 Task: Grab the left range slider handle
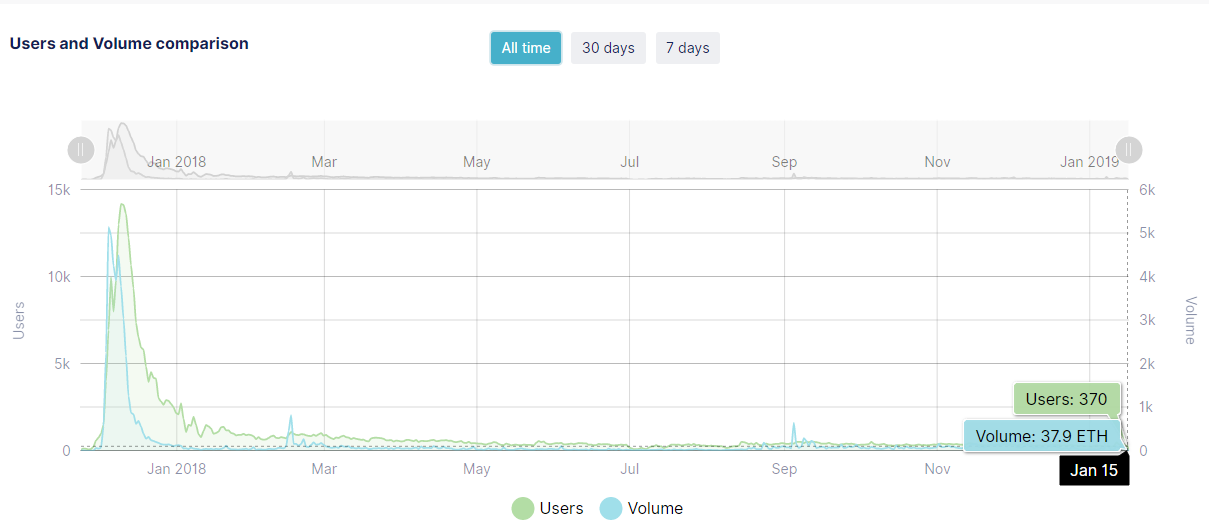(x=81, y=150)
